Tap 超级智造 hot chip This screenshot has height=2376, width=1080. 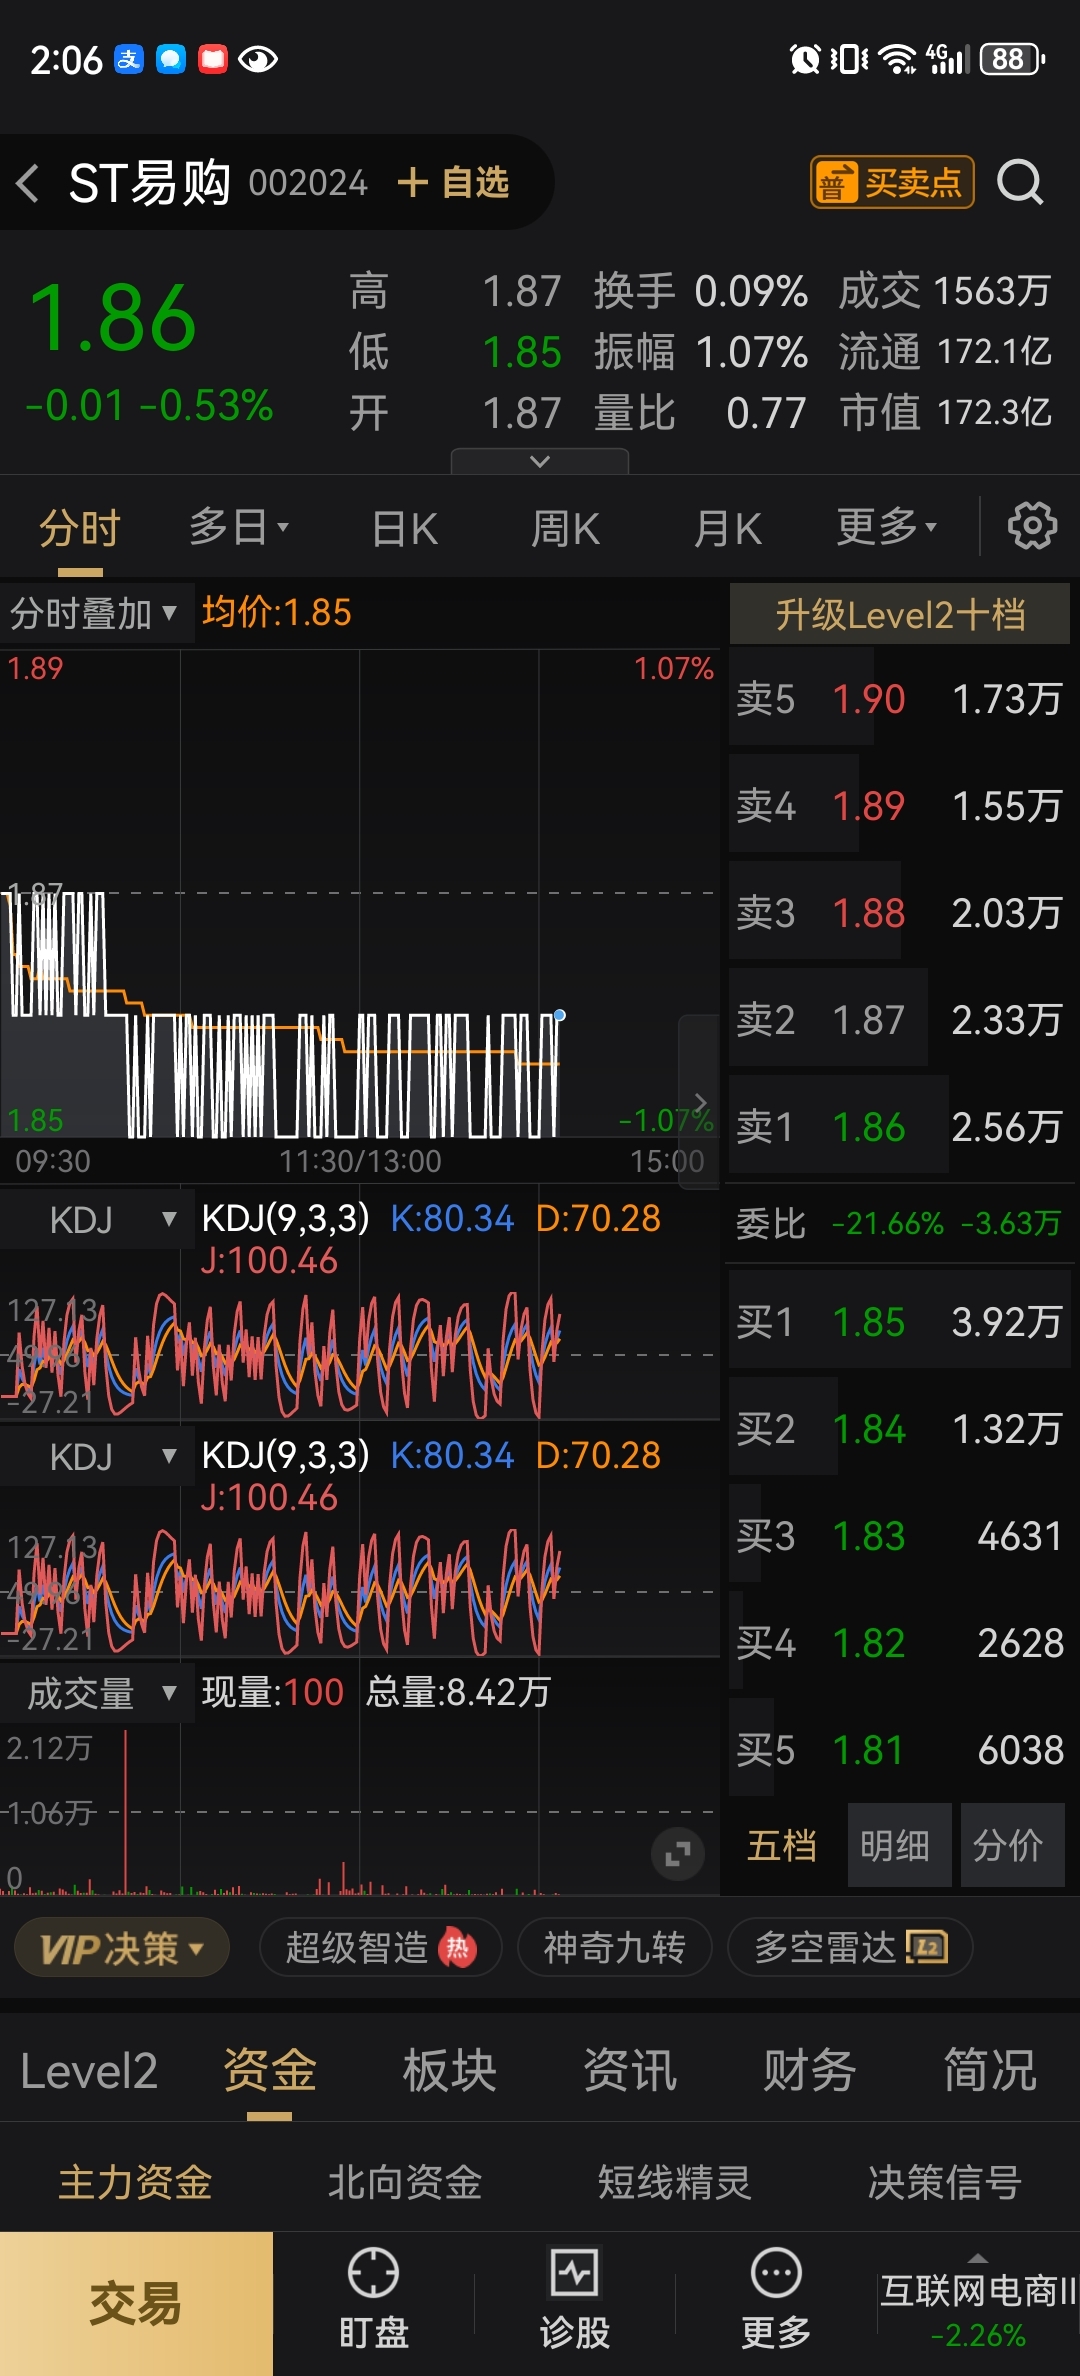point(380,1947)
